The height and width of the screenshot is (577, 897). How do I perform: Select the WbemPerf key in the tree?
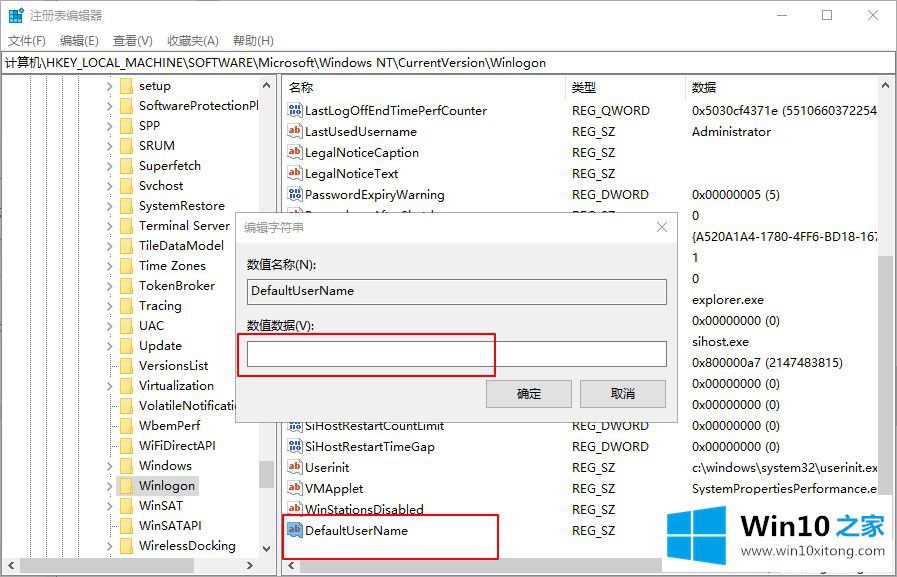point(169,425)
